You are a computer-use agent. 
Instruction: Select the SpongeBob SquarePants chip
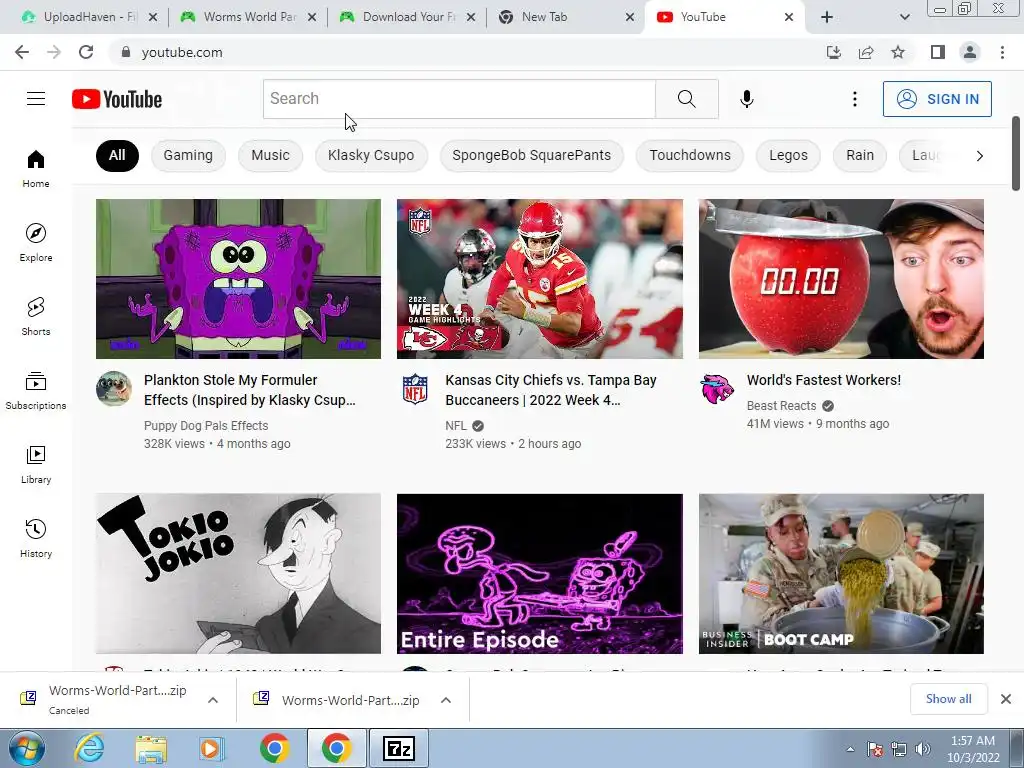click(x=532, y=155)
